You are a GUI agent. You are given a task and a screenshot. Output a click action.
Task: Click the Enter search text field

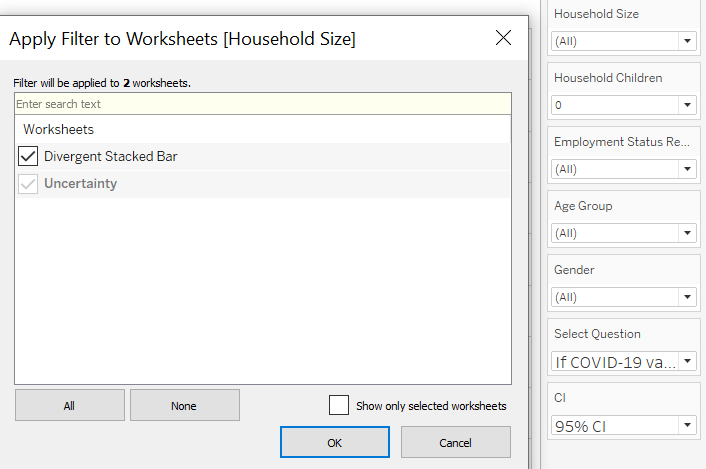pyautogui.click(x=262, y=104)
